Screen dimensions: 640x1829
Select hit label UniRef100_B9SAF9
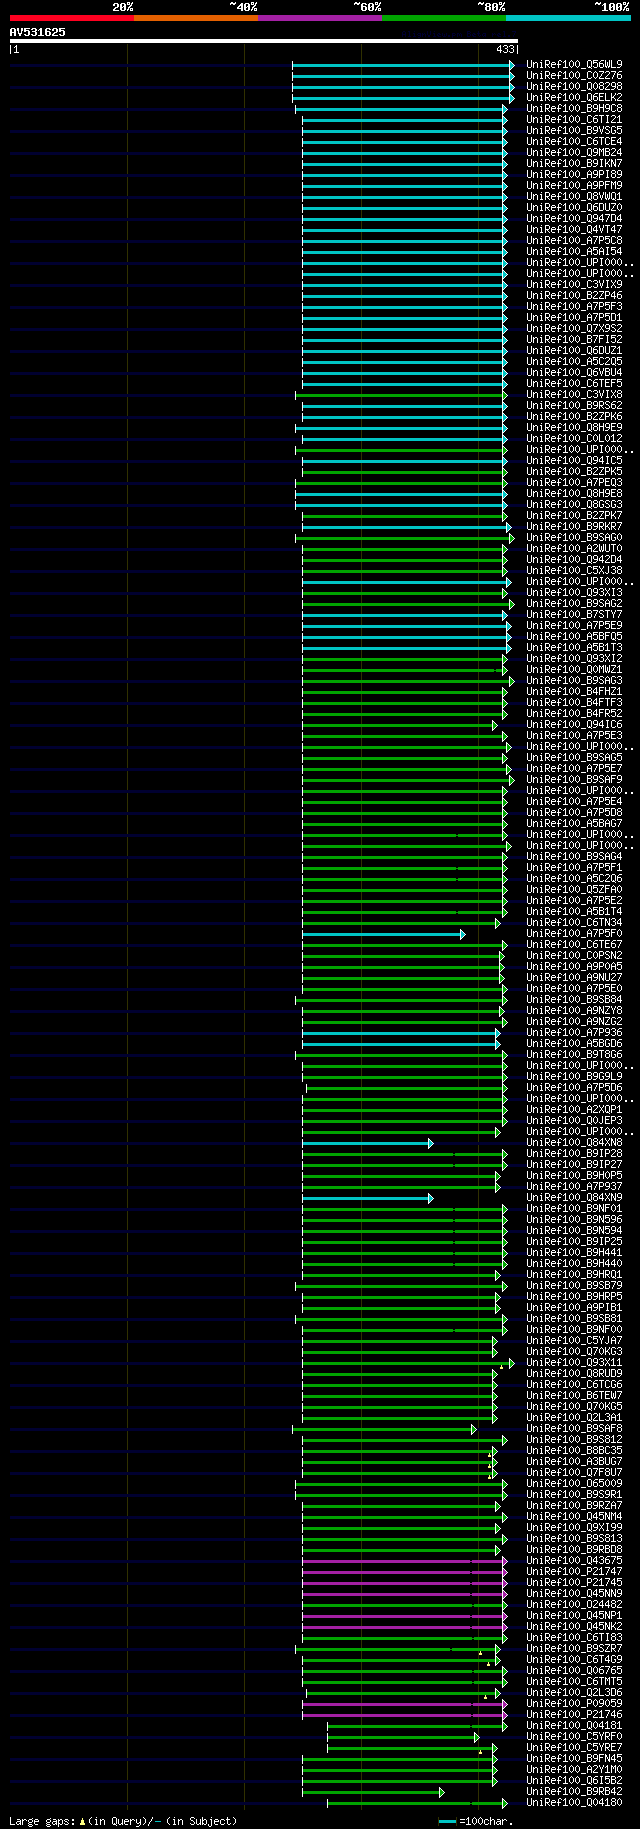click(574, 780)
